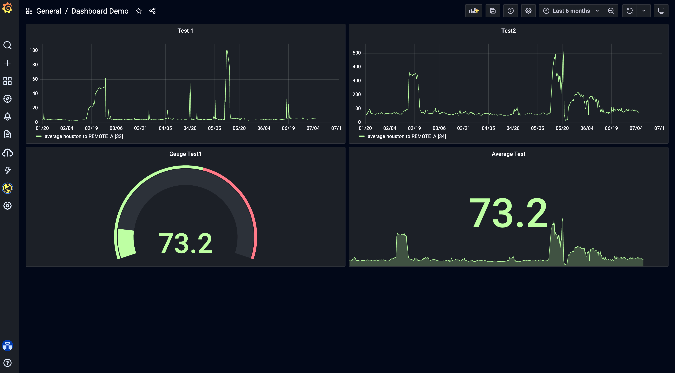675x373 pixels.
Task: Open the Test2 panel title menu
Action: pos(508,31)
